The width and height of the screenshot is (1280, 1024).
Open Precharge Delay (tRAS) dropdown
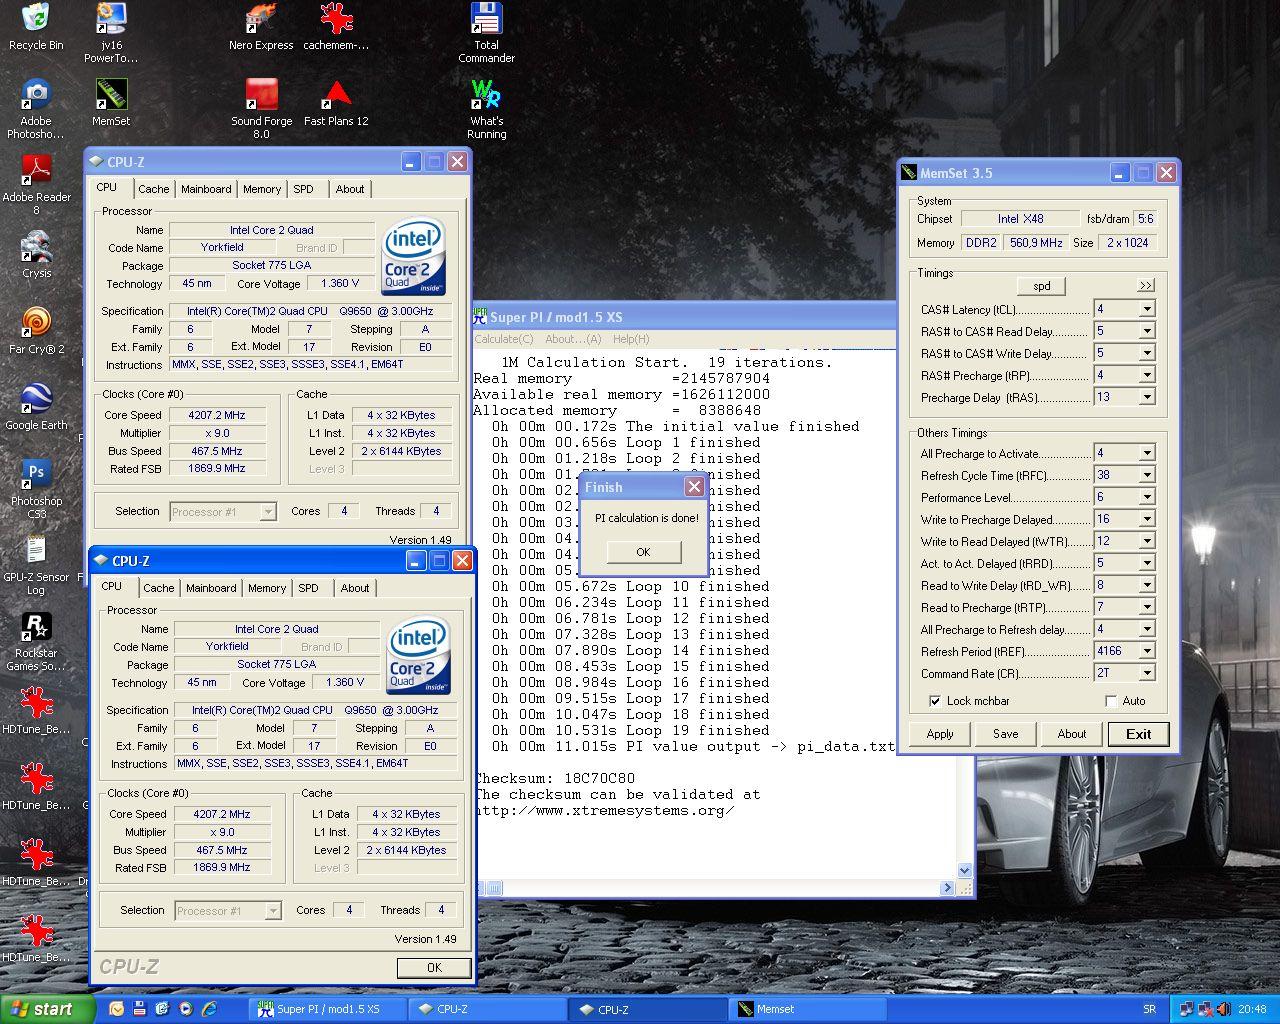1147,397
